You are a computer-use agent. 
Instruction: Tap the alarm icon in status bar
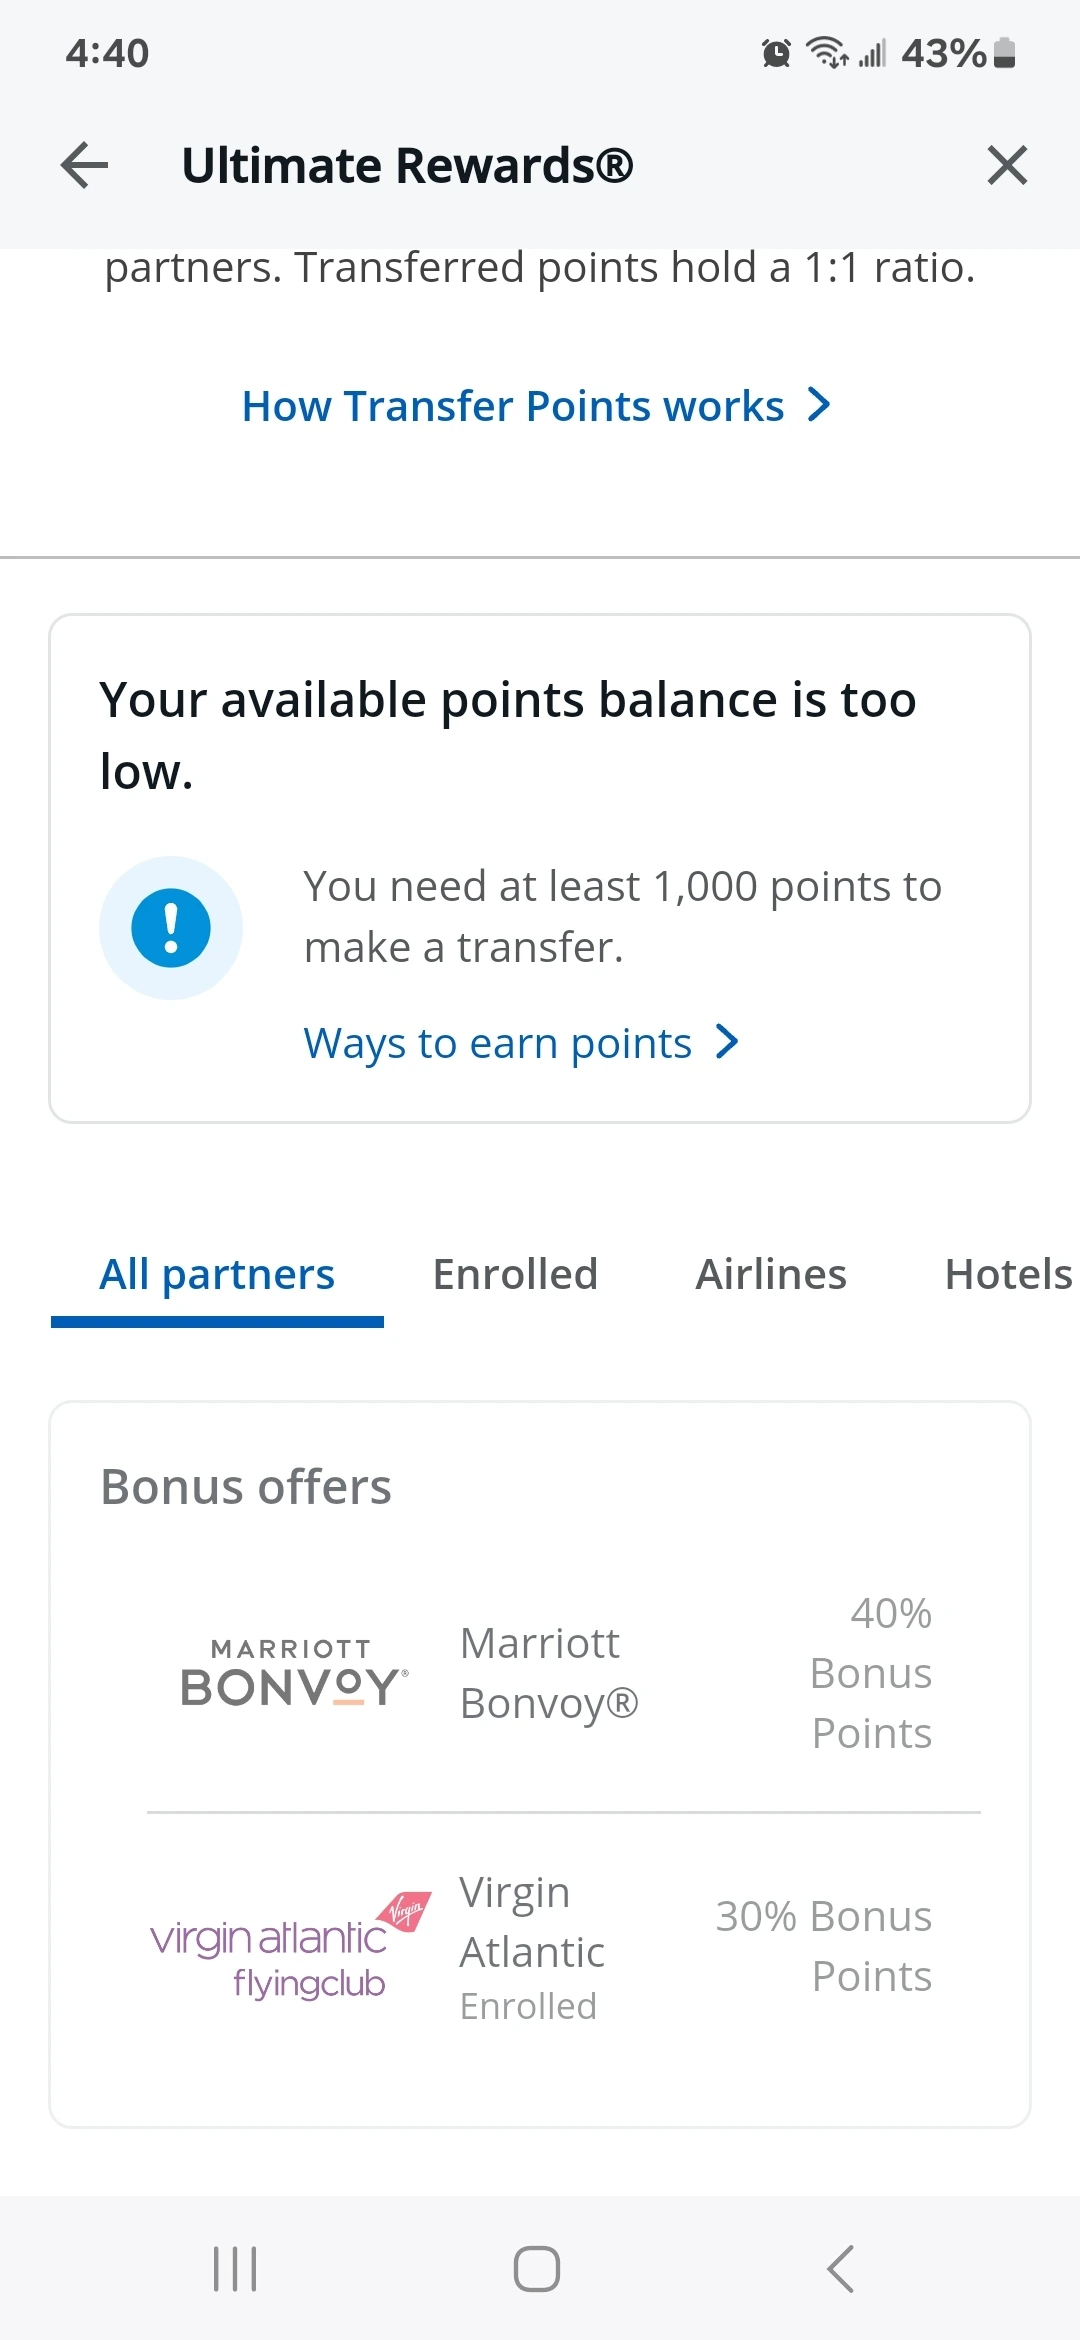[776, 53]
